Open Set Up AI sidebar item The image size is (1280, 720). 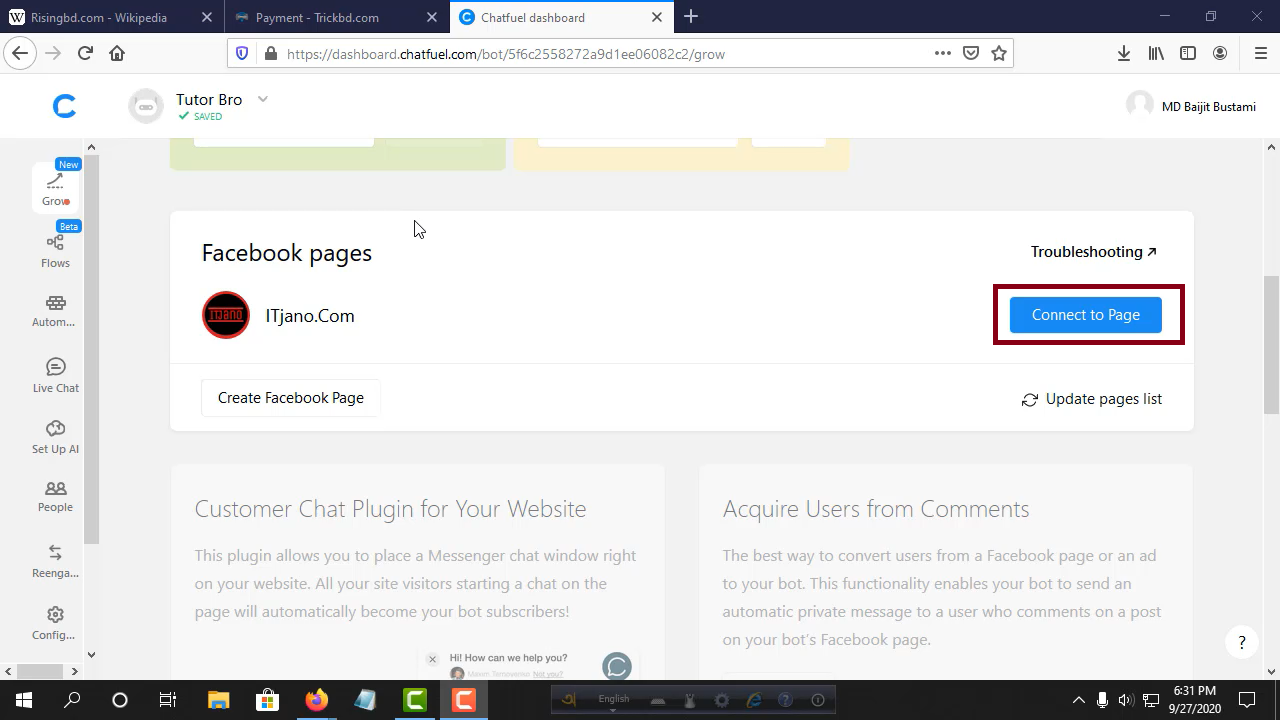point(55,437)
